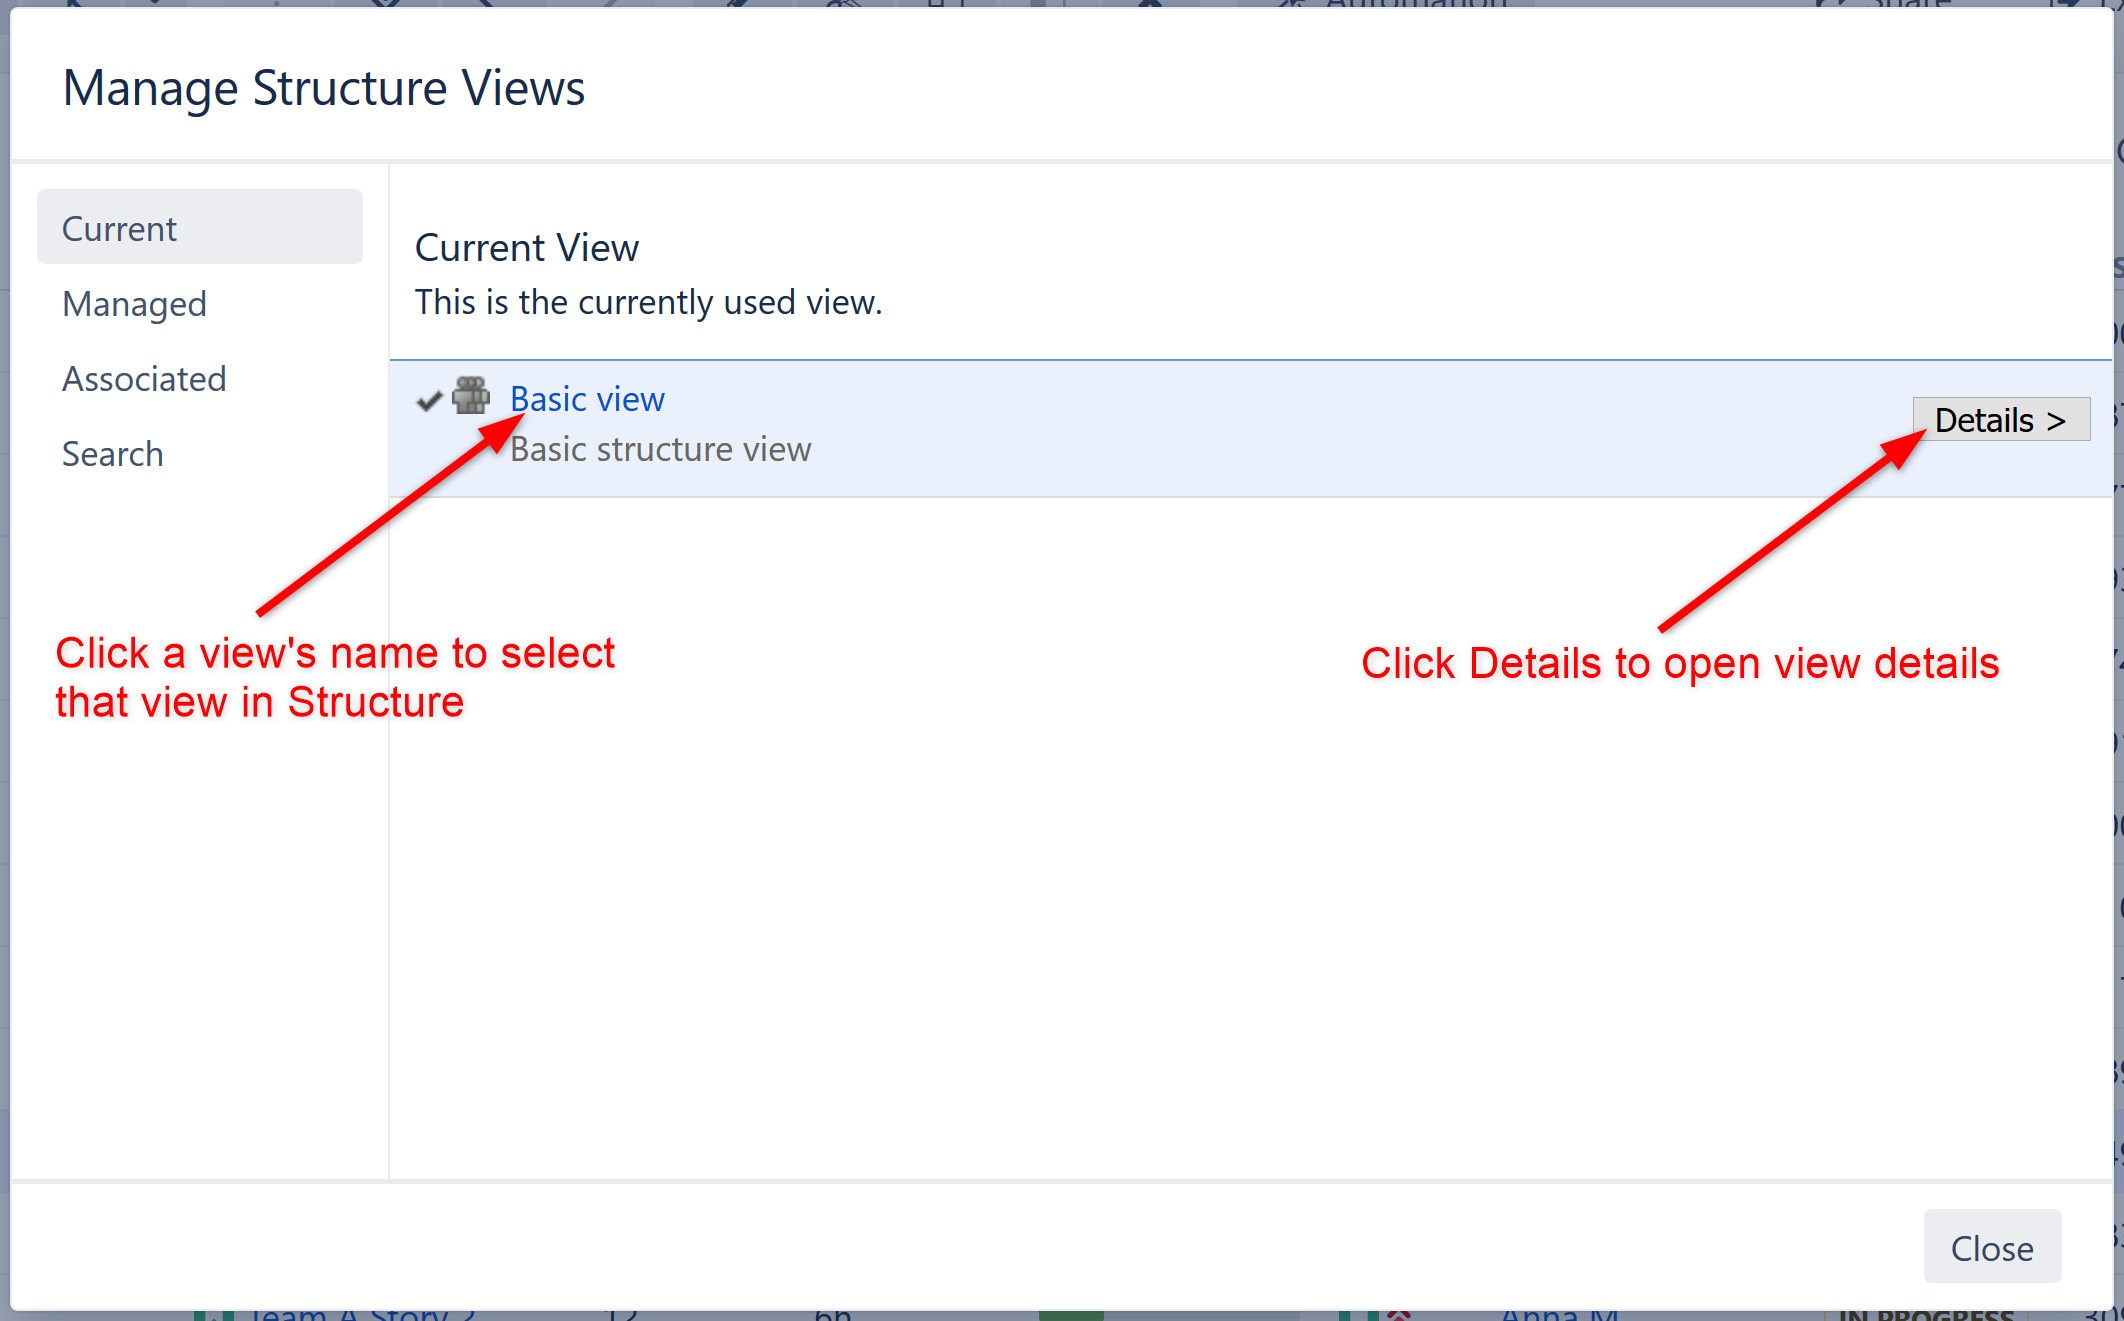Switch to the Managed tab
2124x1321 pixels.
134,303
